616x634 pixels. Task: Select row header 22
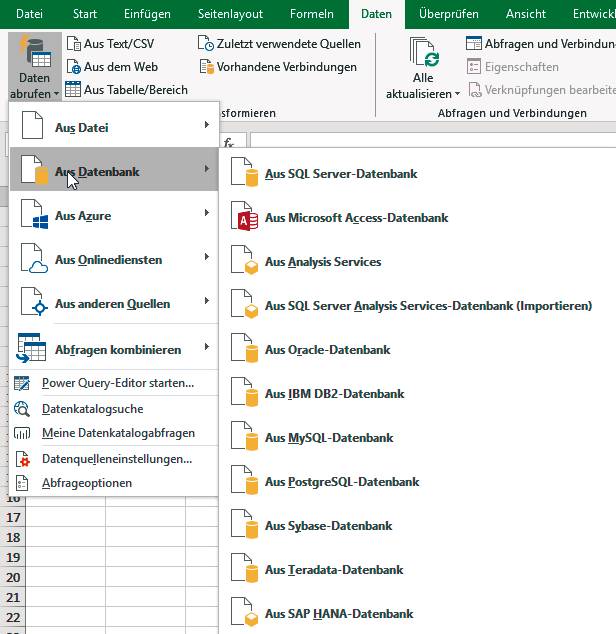(13, 617)
